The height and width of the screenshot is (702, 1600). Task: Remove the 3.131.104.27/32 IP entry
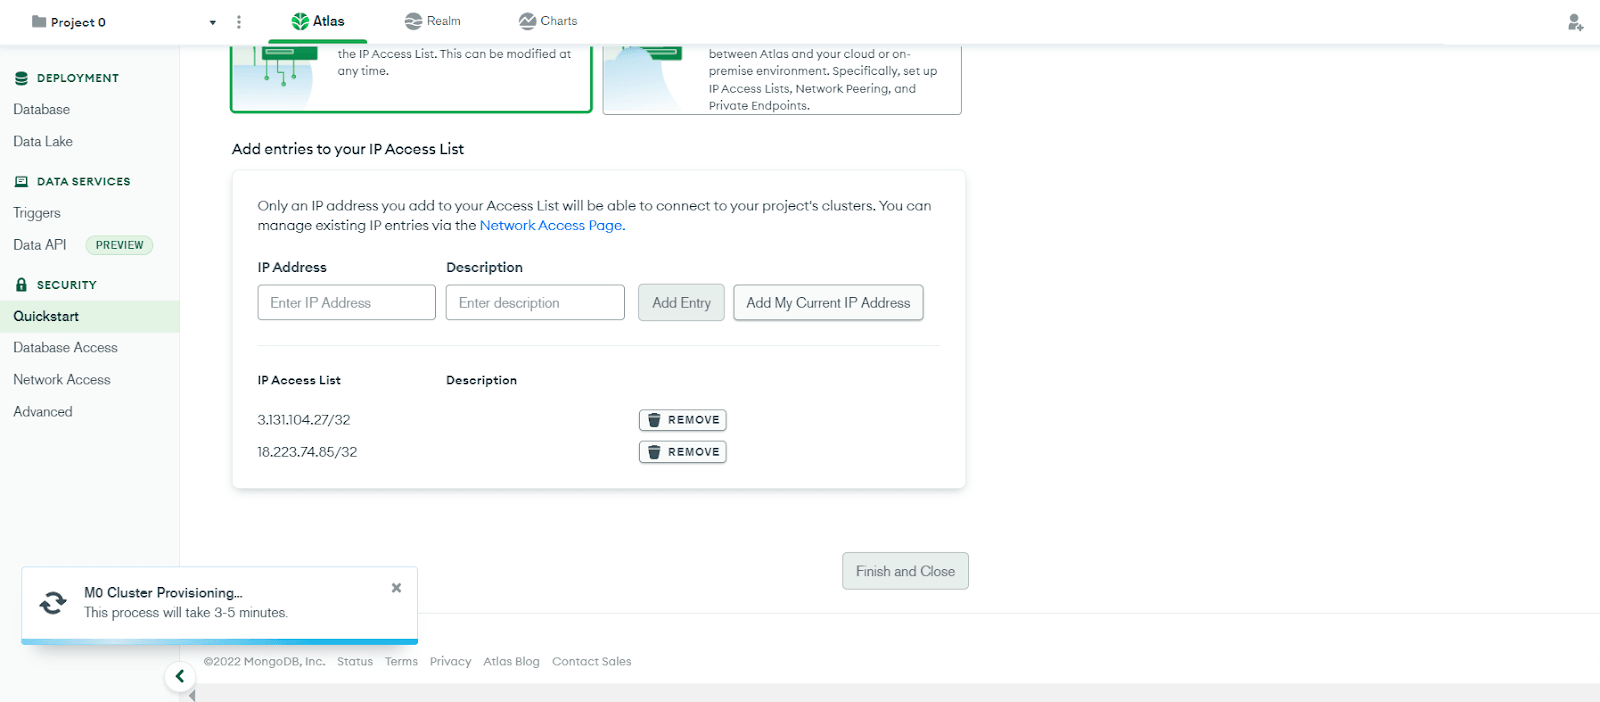coord(682,420)
